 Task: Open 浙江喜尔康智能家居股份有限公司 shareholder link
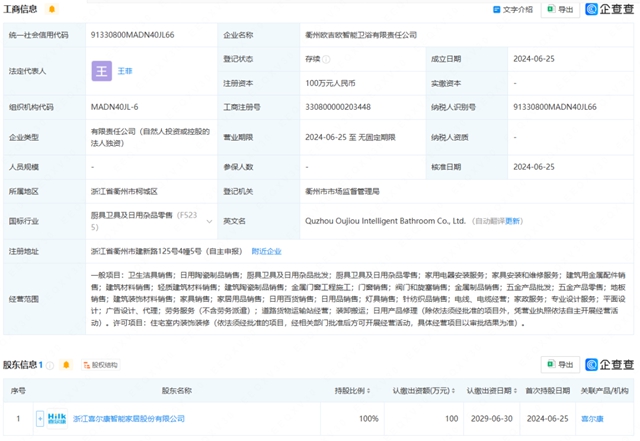129,419
